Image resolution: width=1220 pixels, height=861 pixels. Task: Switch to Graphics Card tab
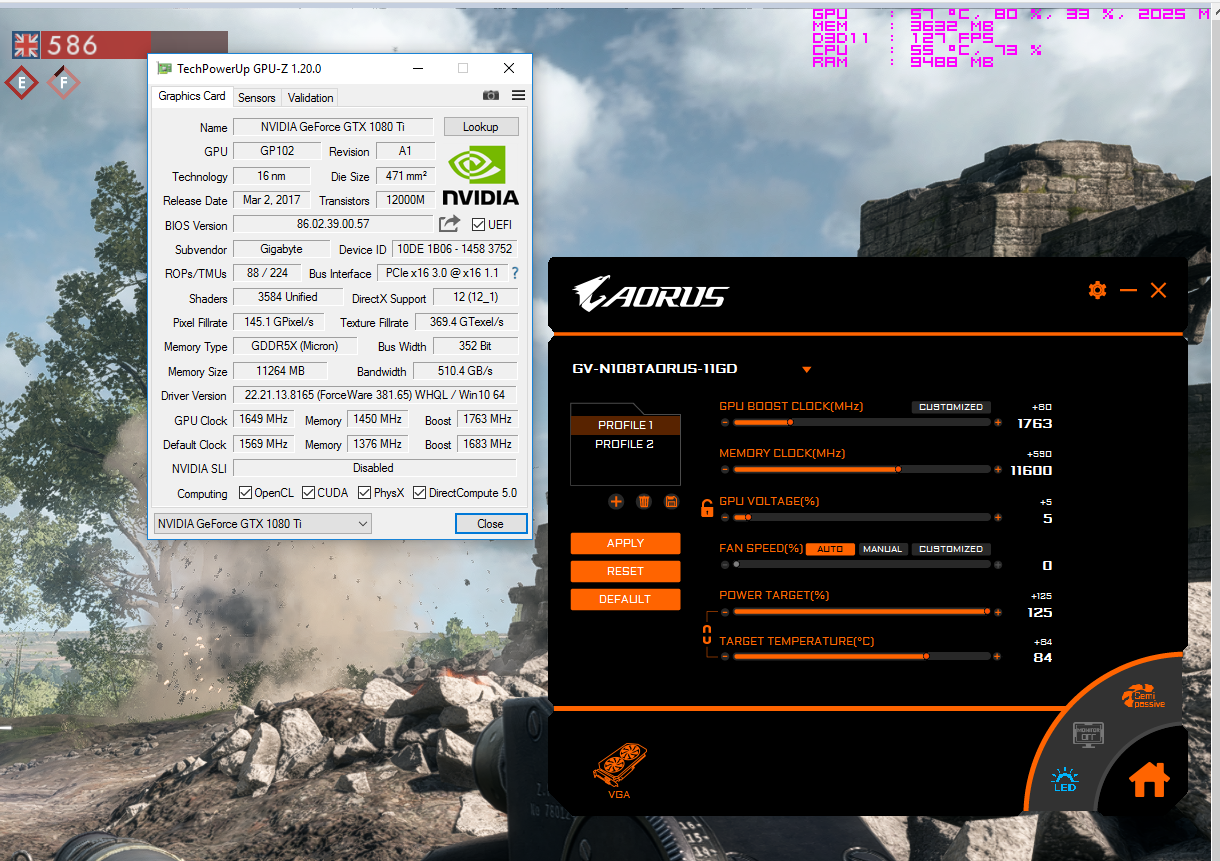pyautogui.click(x=192, y=96)
